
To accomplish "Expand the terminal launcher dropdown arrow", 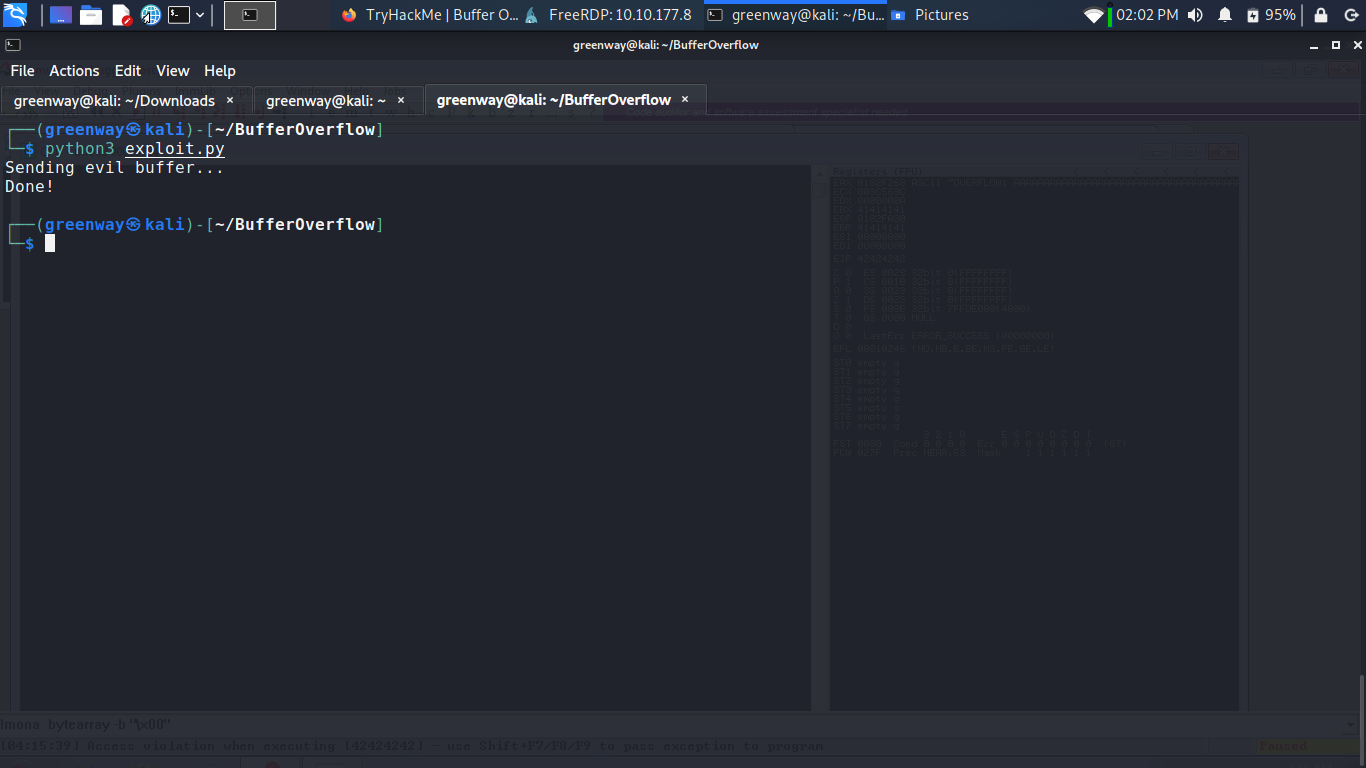I will (201, 15).
